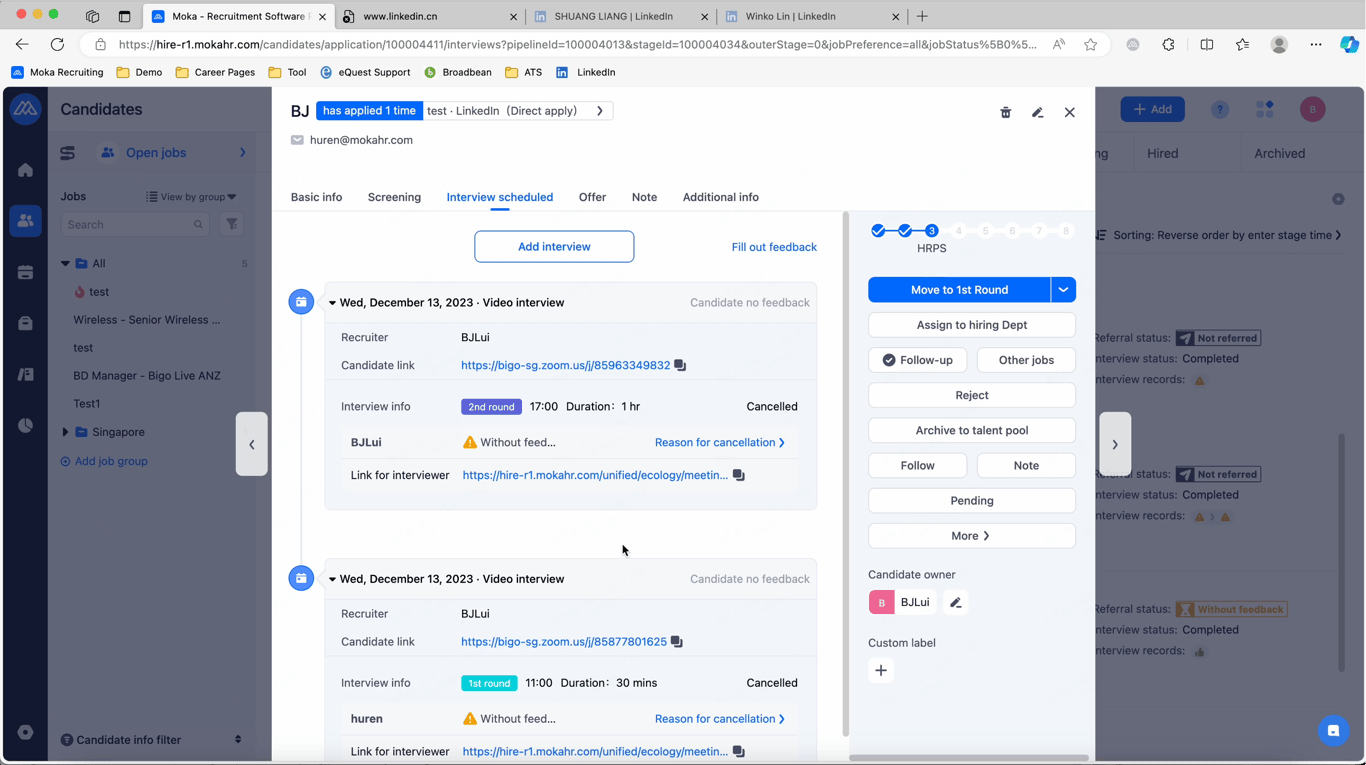Toggle the Follow-up checkmark button
The height and width of the screenshot is (765, 1366).
click(x=918, y=360)
